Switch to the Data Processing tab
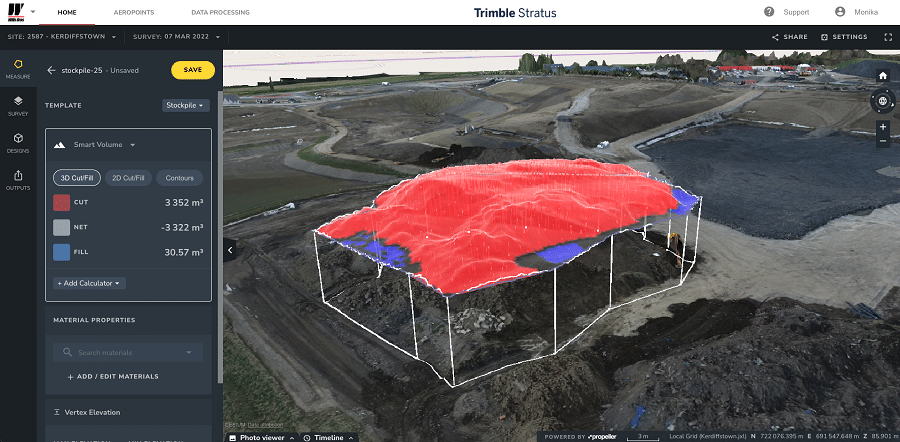This screenshot has width=900, height=442. [x=220, y=12]
